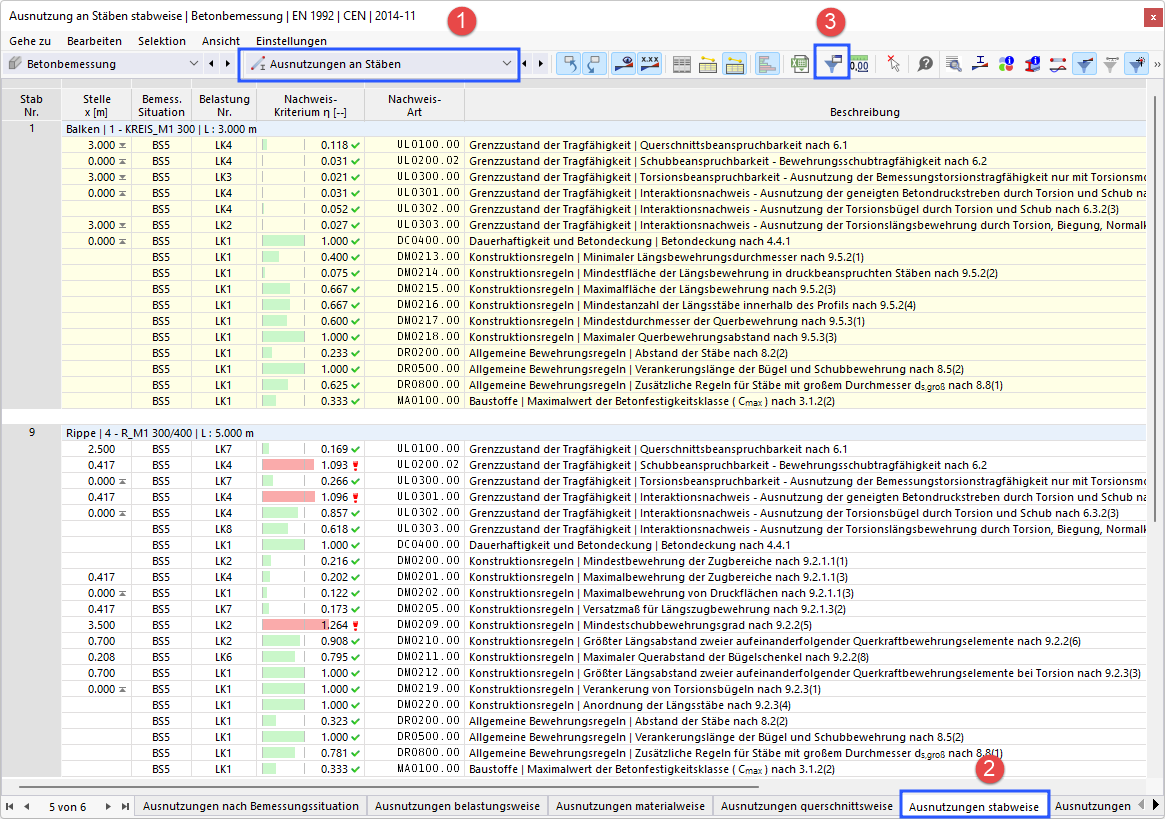The width and height of the screenshot is (1165, 819).
Task: Switch to Ausnutzungen querschnittsweise tab
Action: pos(806,806)
